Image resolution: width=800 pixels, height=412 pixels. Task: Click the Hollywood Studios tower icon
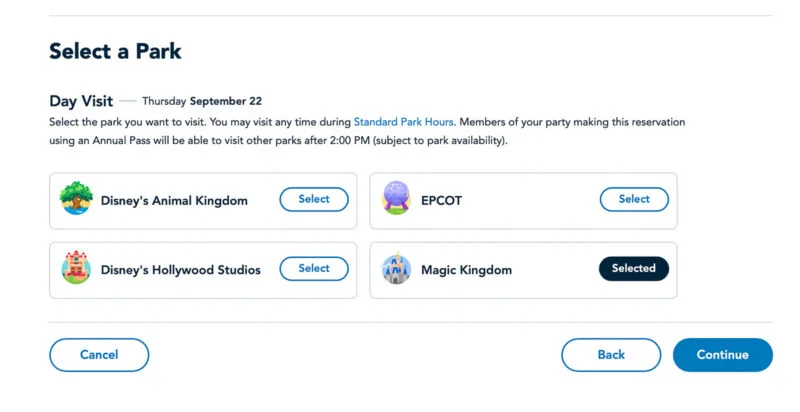click(x=76, y=268)
